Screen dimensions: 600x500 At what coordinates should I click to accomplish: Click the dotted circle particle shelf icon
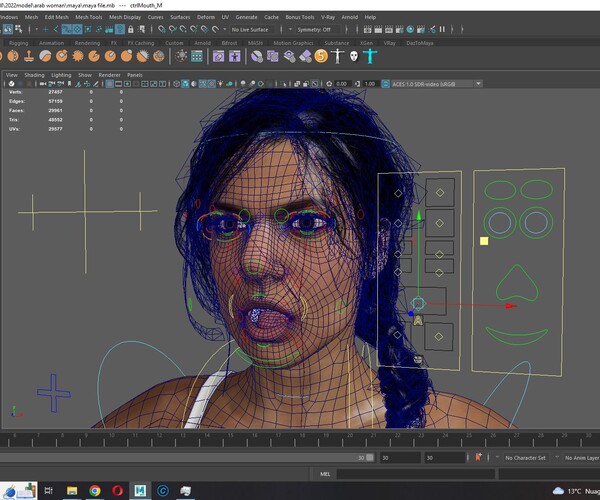pos(181,56)
